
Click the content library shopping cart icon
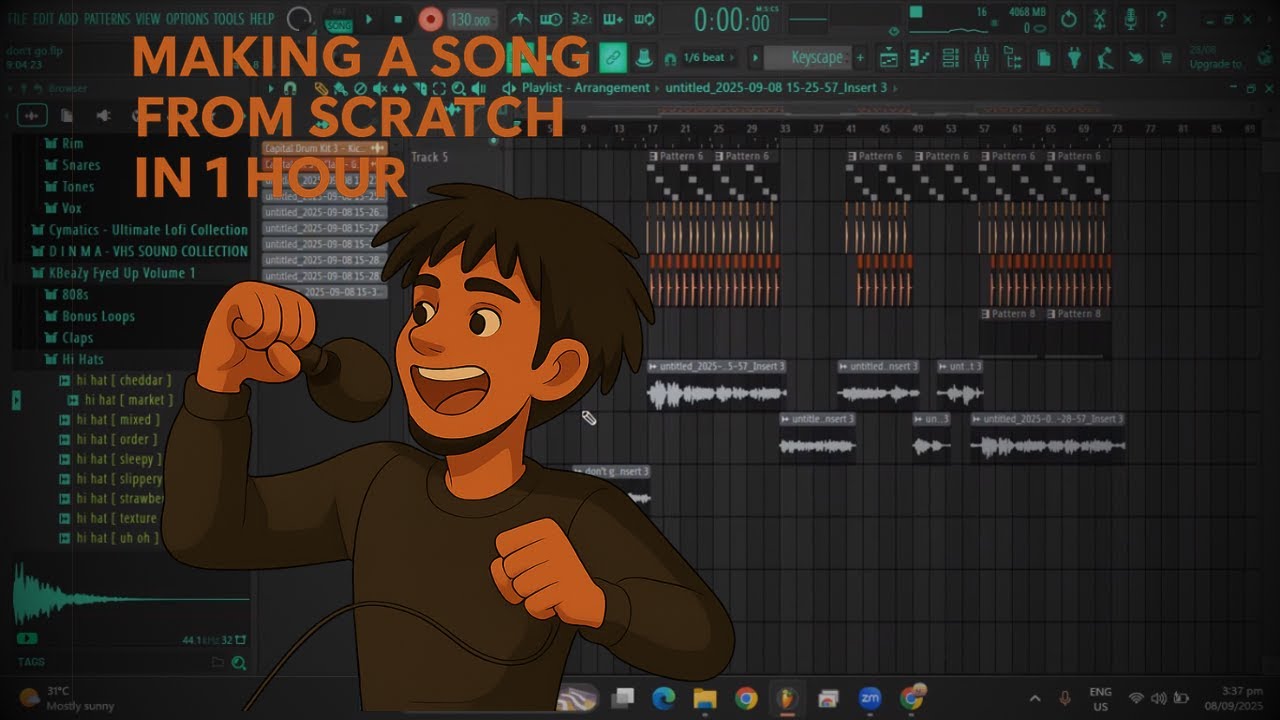1166,58
